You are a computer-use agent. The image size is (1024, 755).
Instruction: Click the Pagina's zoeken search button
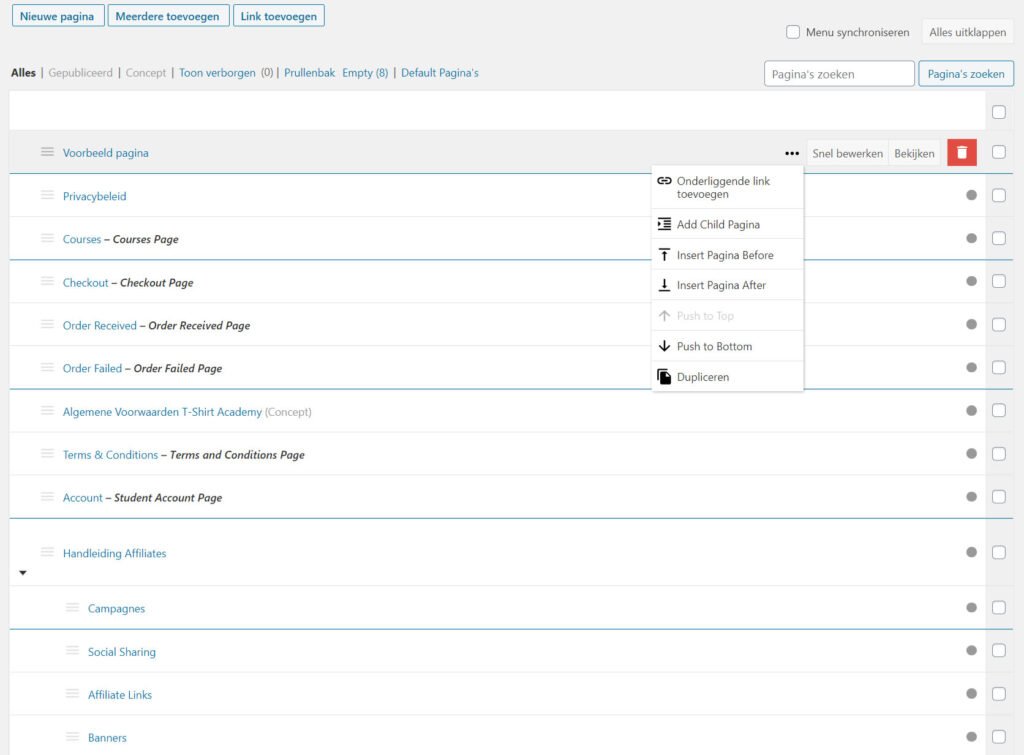tap(966, 74)
